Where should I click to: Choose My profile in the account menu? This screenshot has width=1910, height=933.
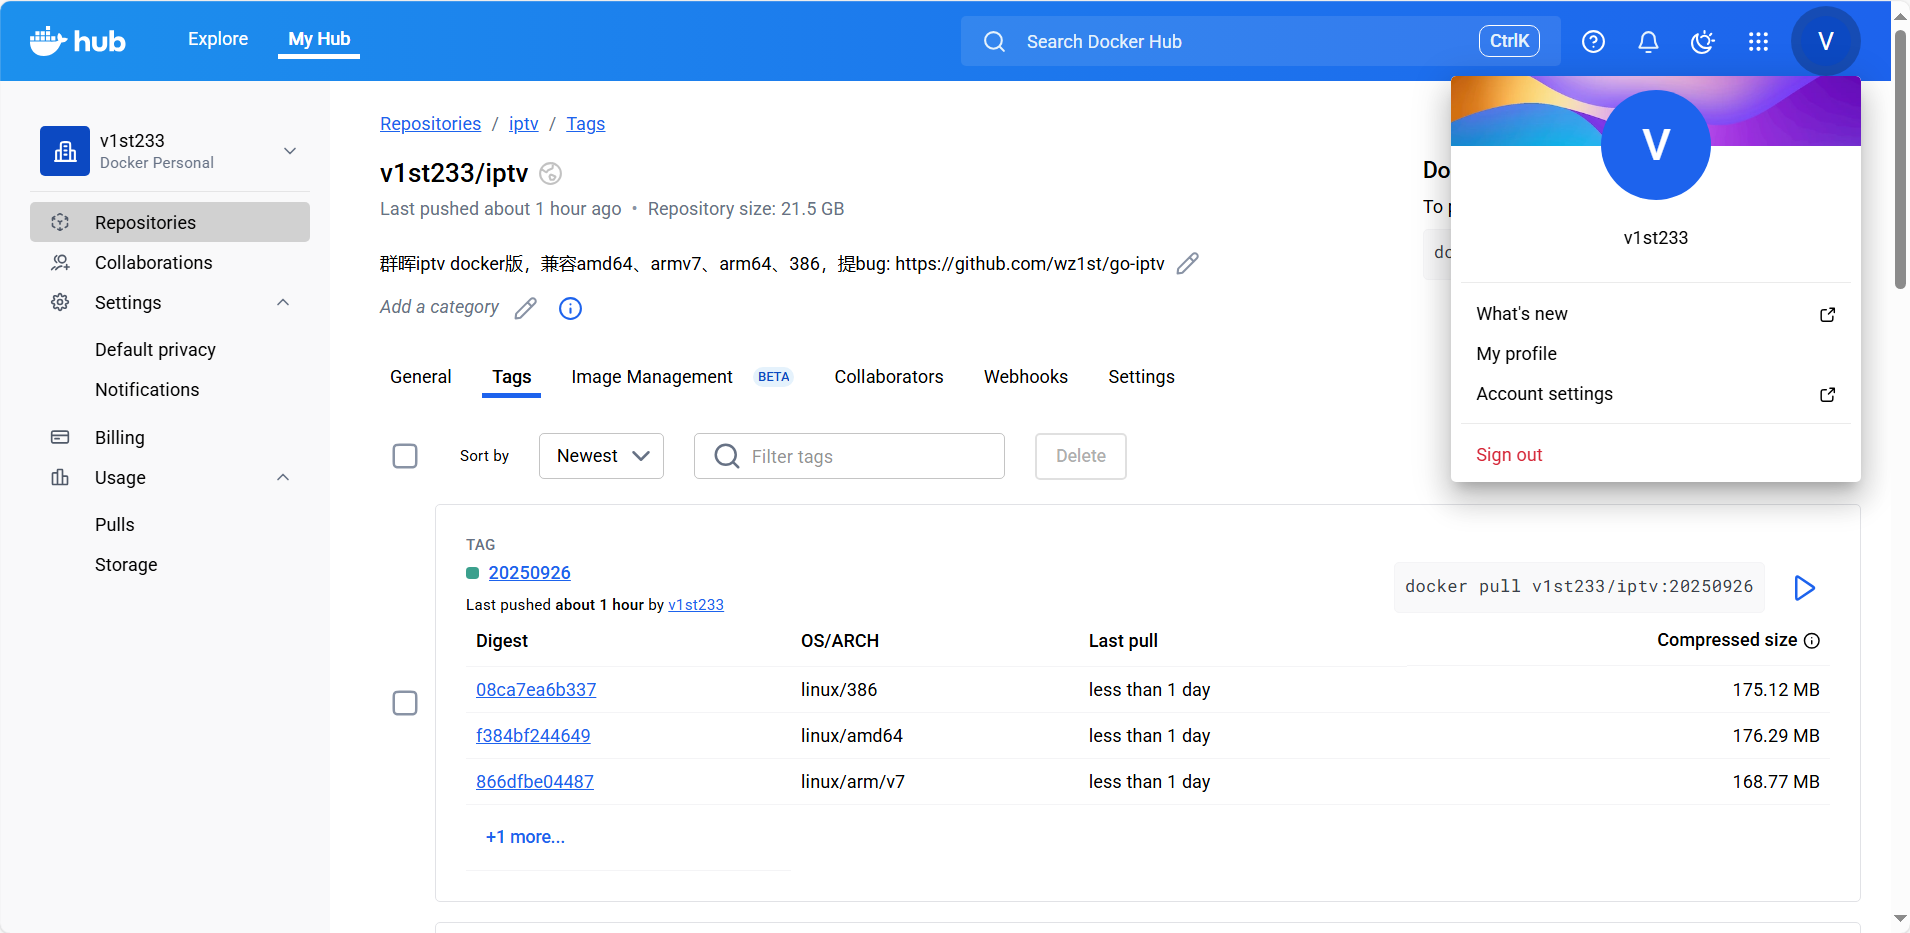[x=1516, y=354]
